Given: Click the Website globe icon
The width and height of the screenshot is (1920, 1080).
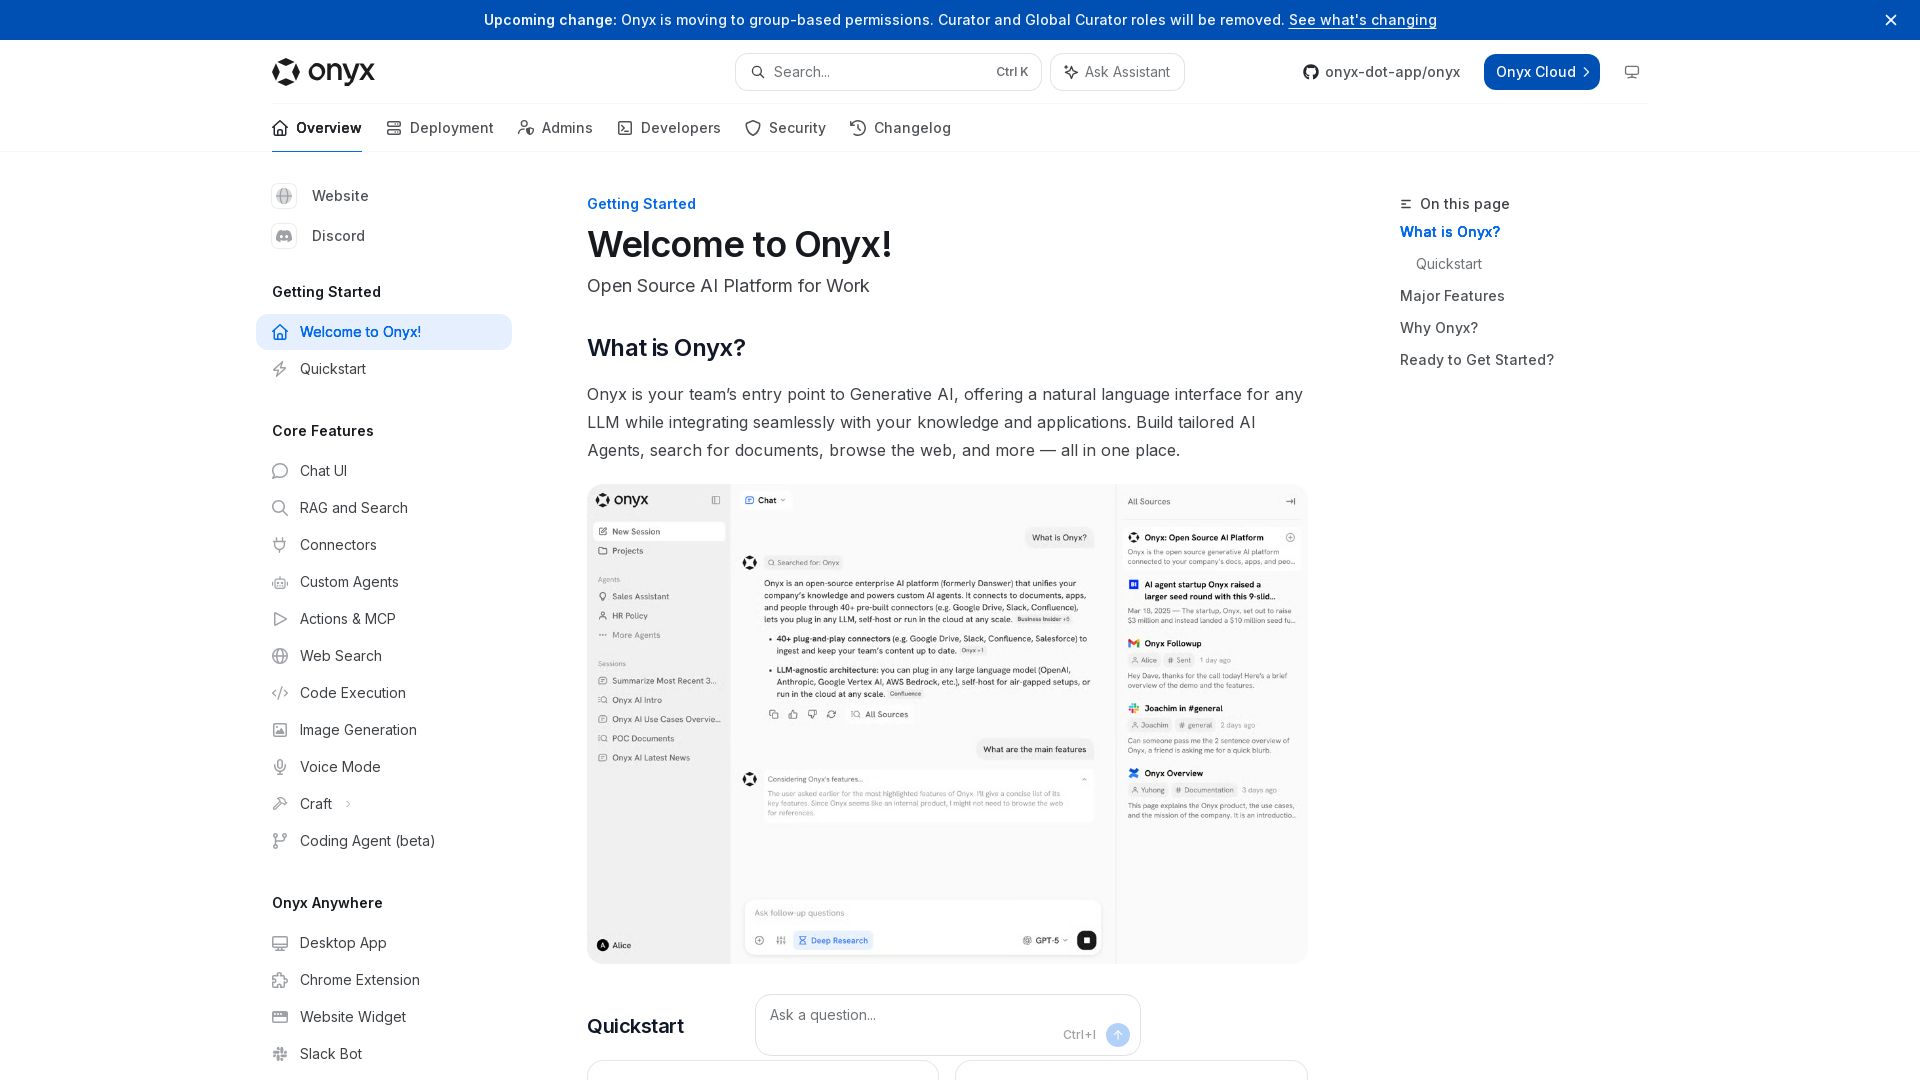Looking at the screenshot, I should (284, 196).
